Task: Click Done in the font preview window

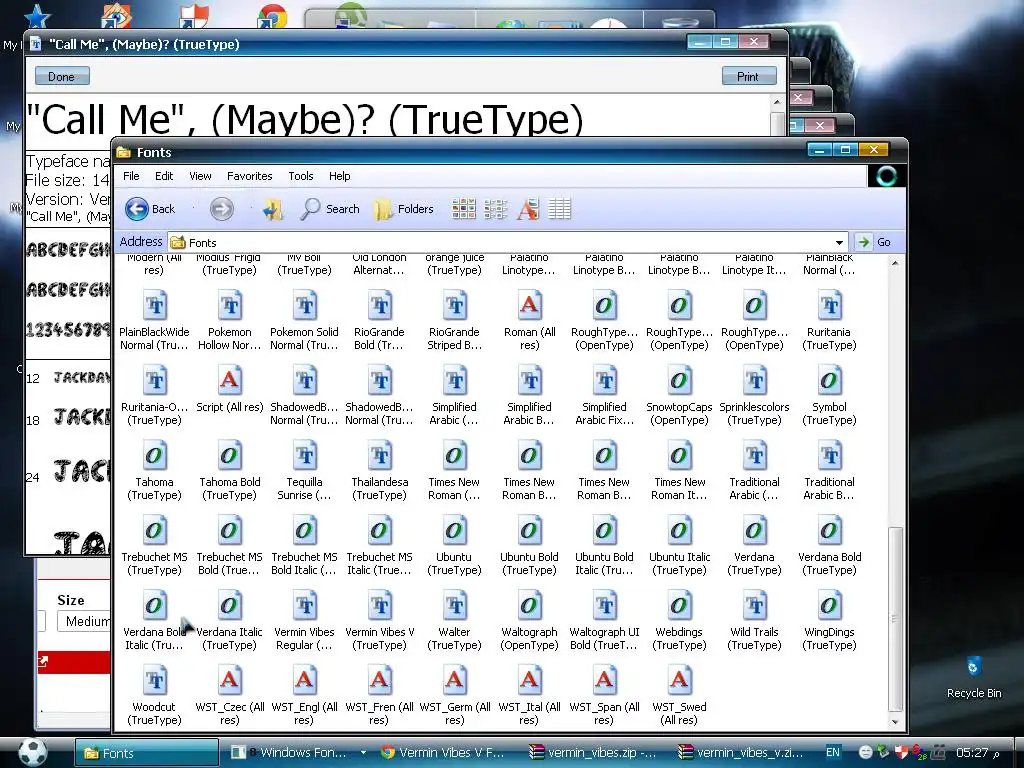Action: (x=61, y=76)
